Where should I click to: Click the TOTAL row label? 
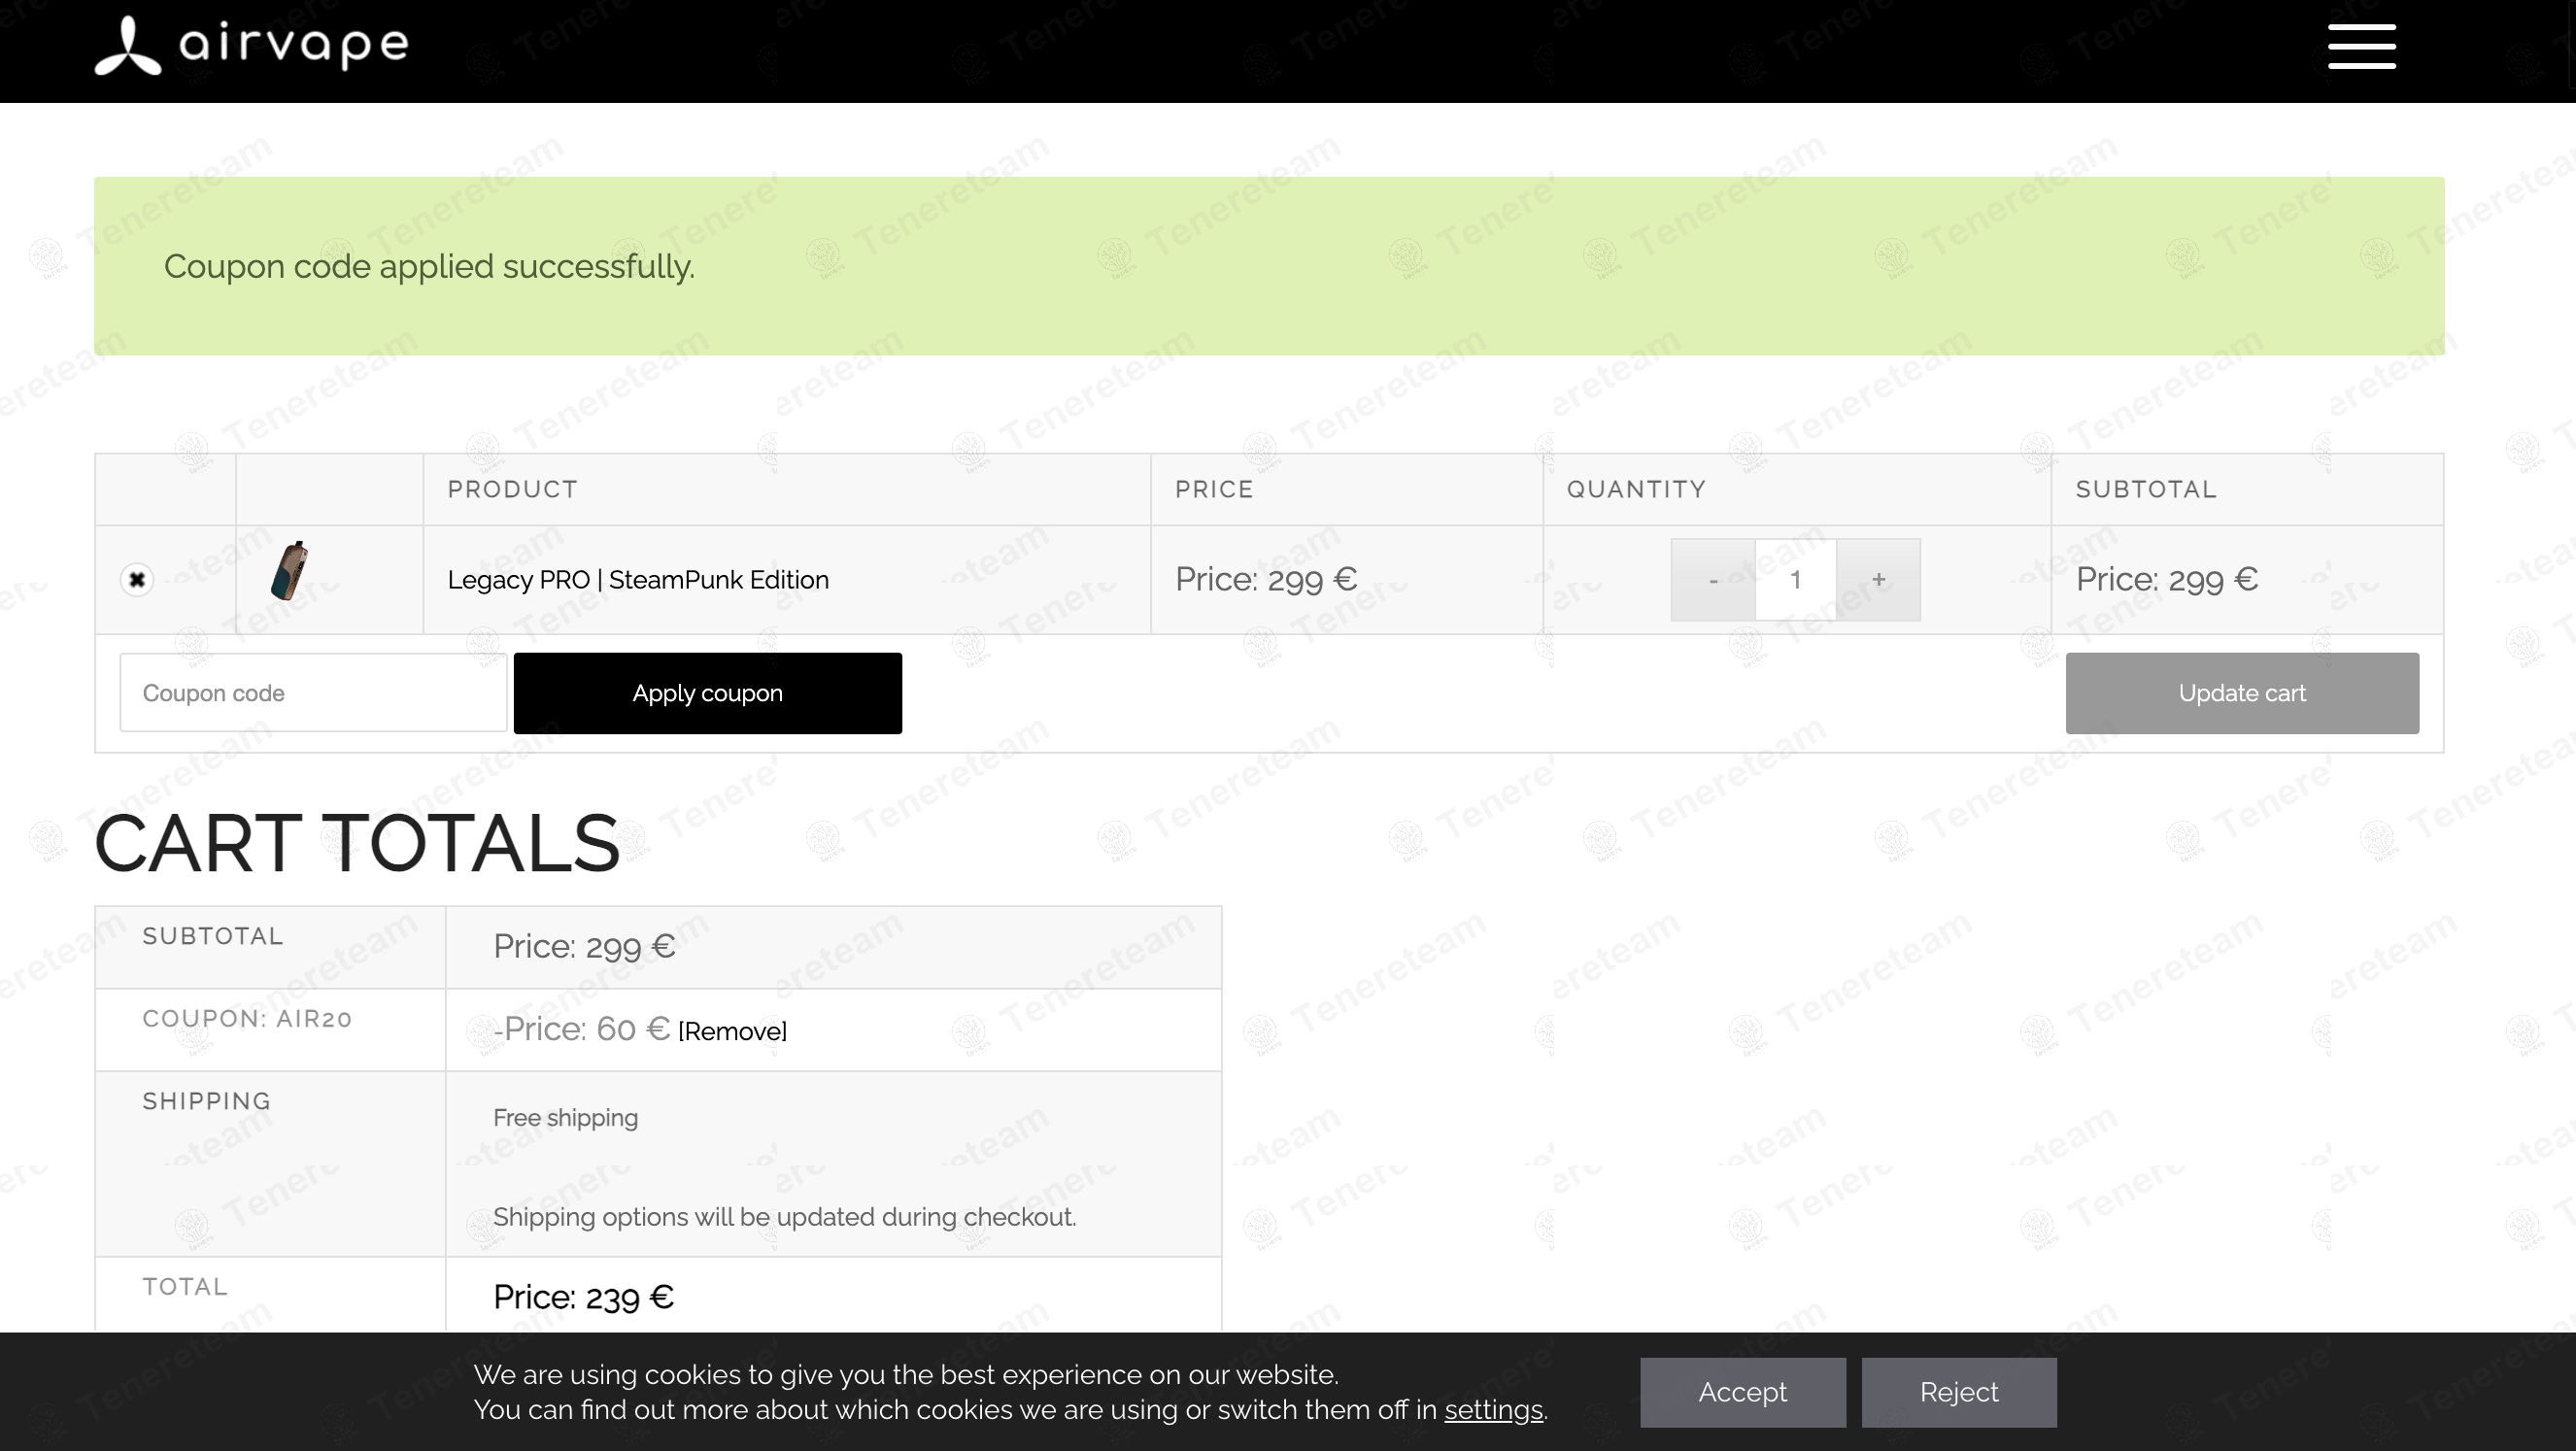(x=185, y=1287)
